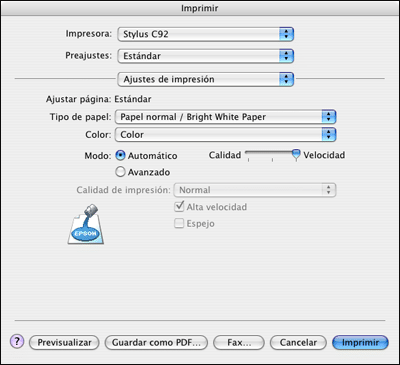Open the Estándar presets menu

click(205, 56)
